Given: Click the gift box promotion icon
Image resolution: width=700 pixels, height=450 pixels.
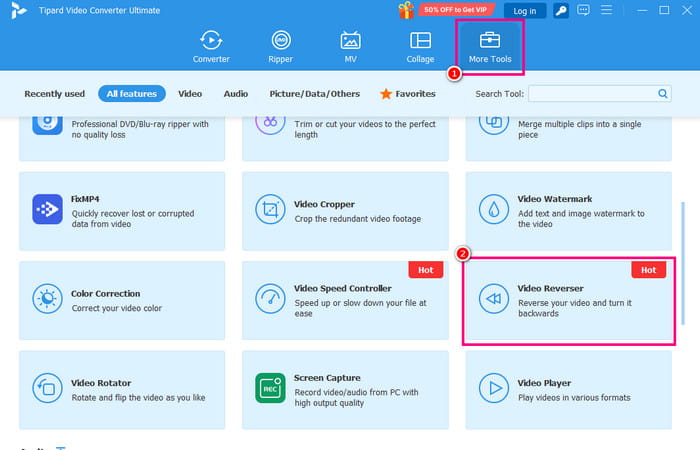Looking at the screenshot, I should coord(406,10).
